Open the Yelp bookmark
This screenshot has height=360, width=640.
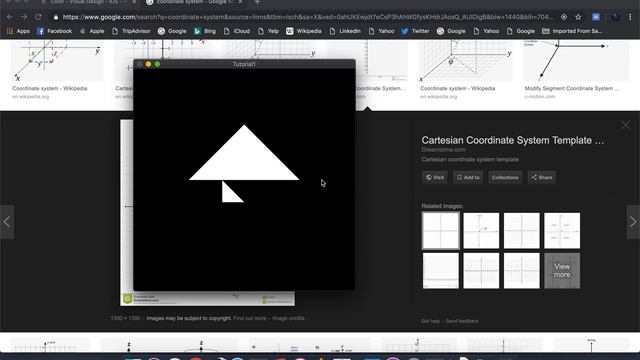pos(268,31)
